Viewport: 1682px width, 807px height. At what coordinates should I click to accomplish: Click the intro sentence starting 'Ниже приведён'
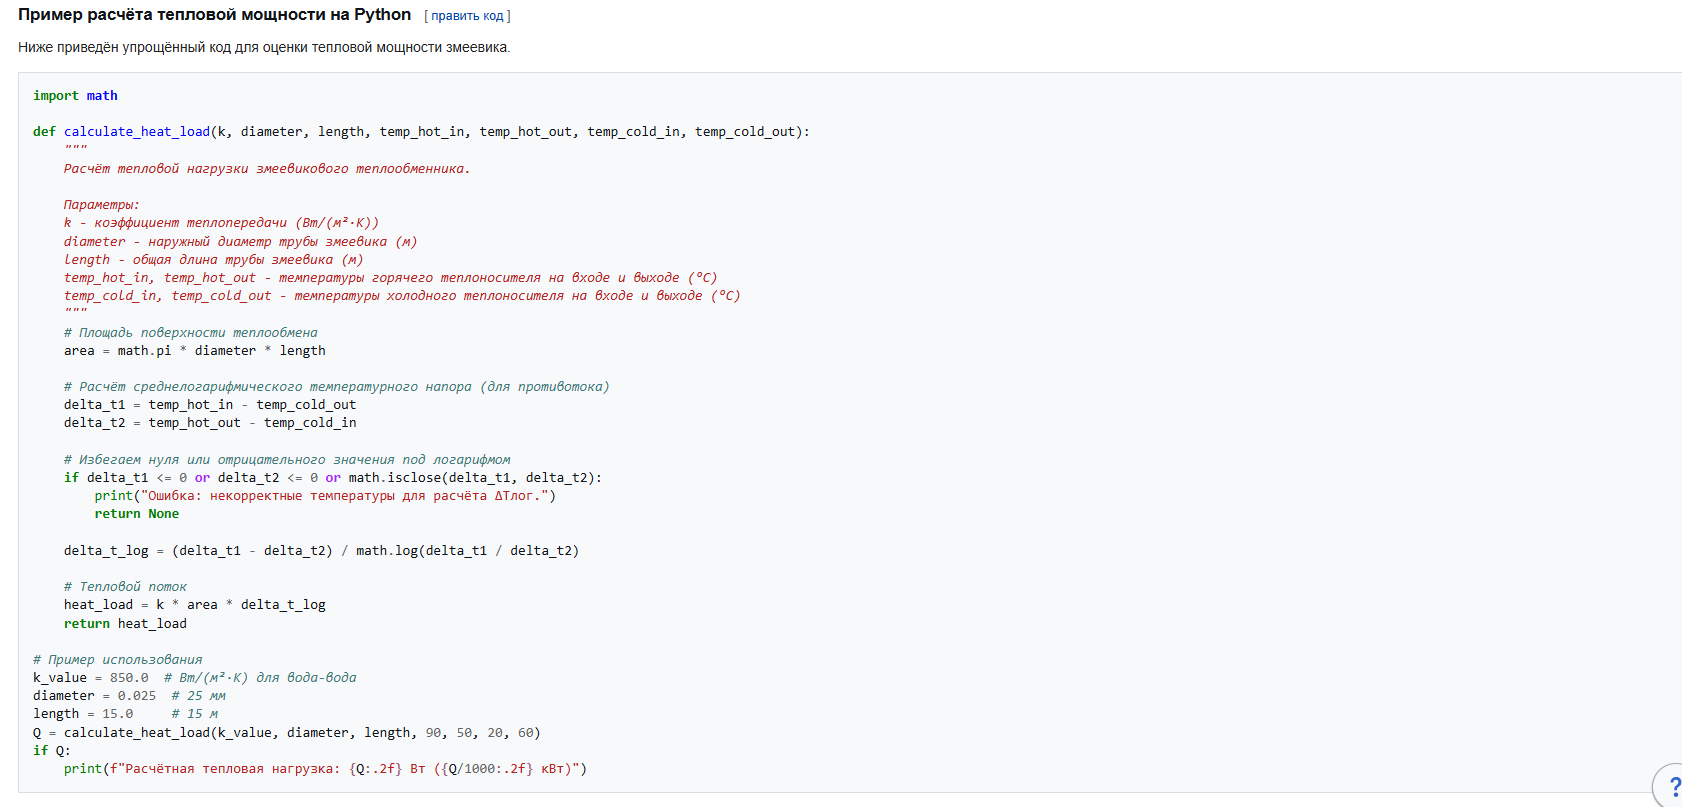click(264, 47)
